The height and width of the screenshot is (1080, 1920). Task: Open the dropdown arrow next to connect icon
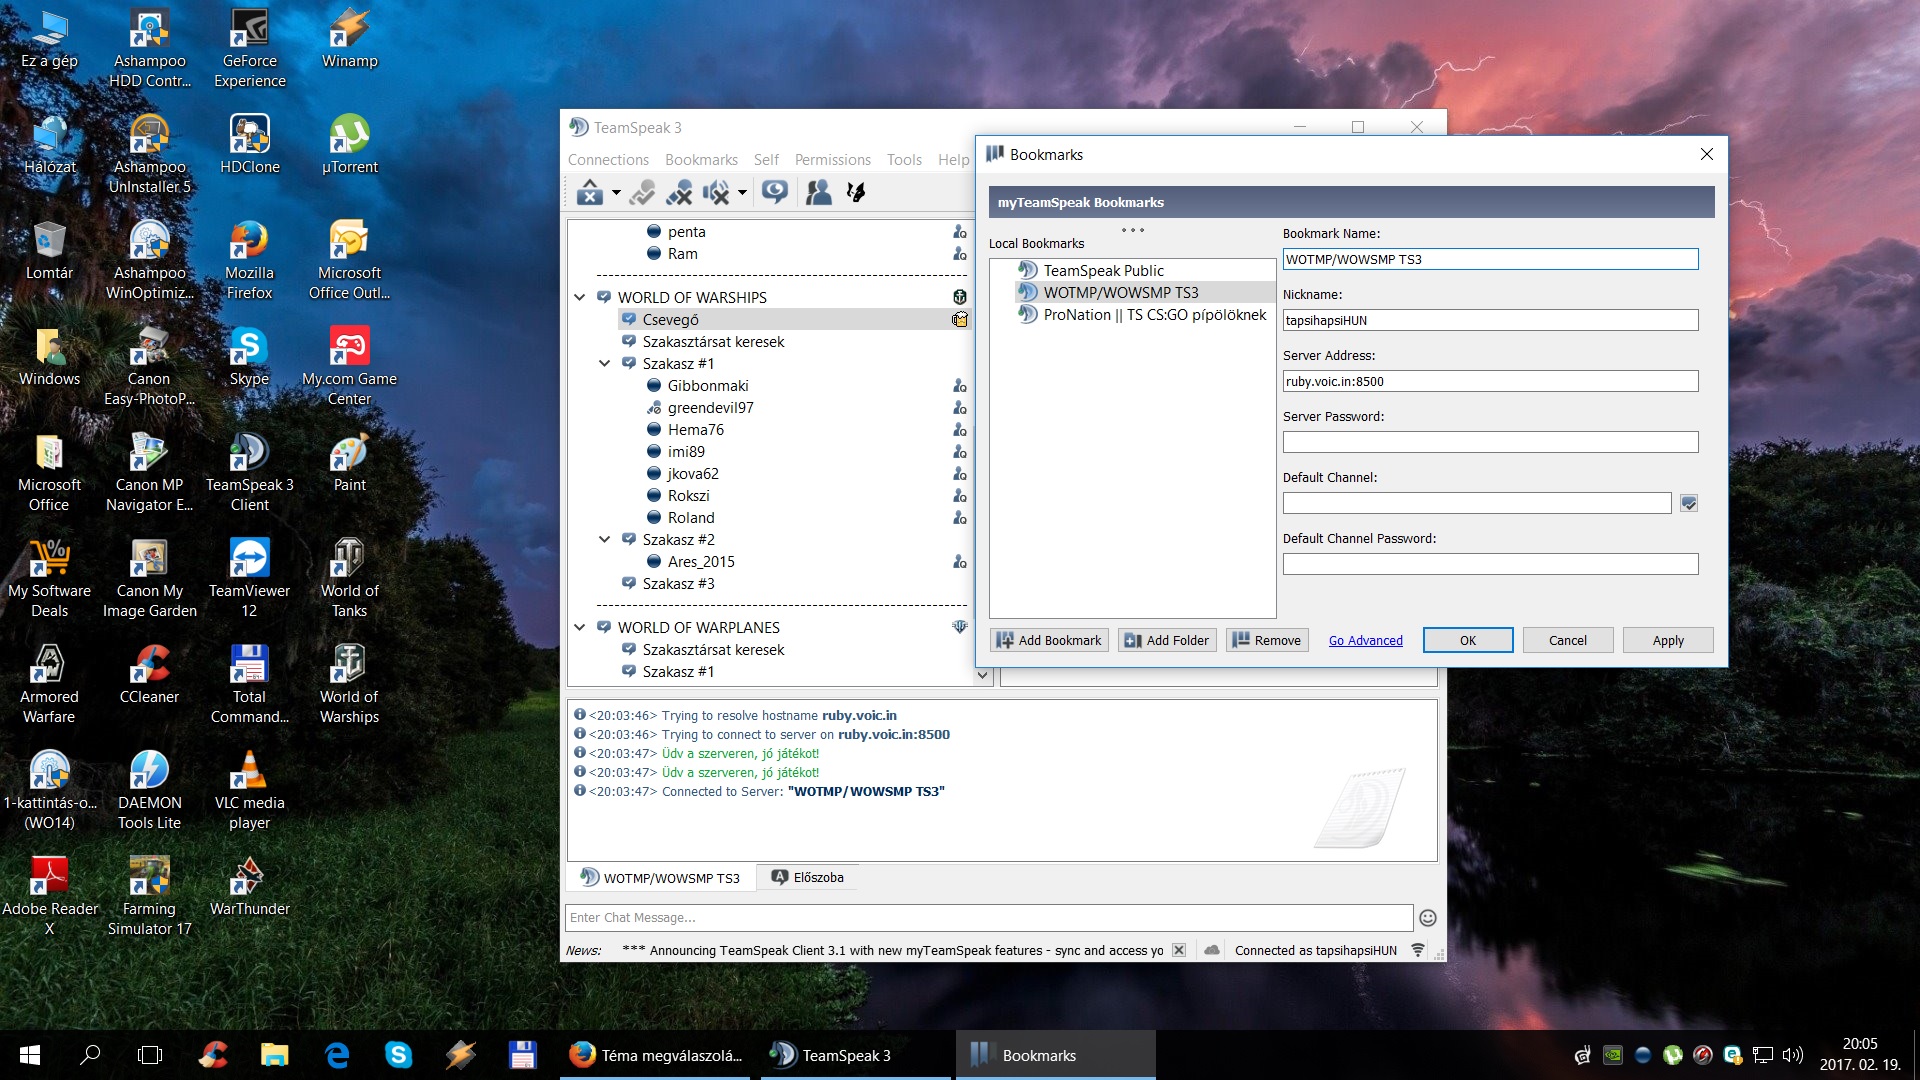tap(616, 192)
